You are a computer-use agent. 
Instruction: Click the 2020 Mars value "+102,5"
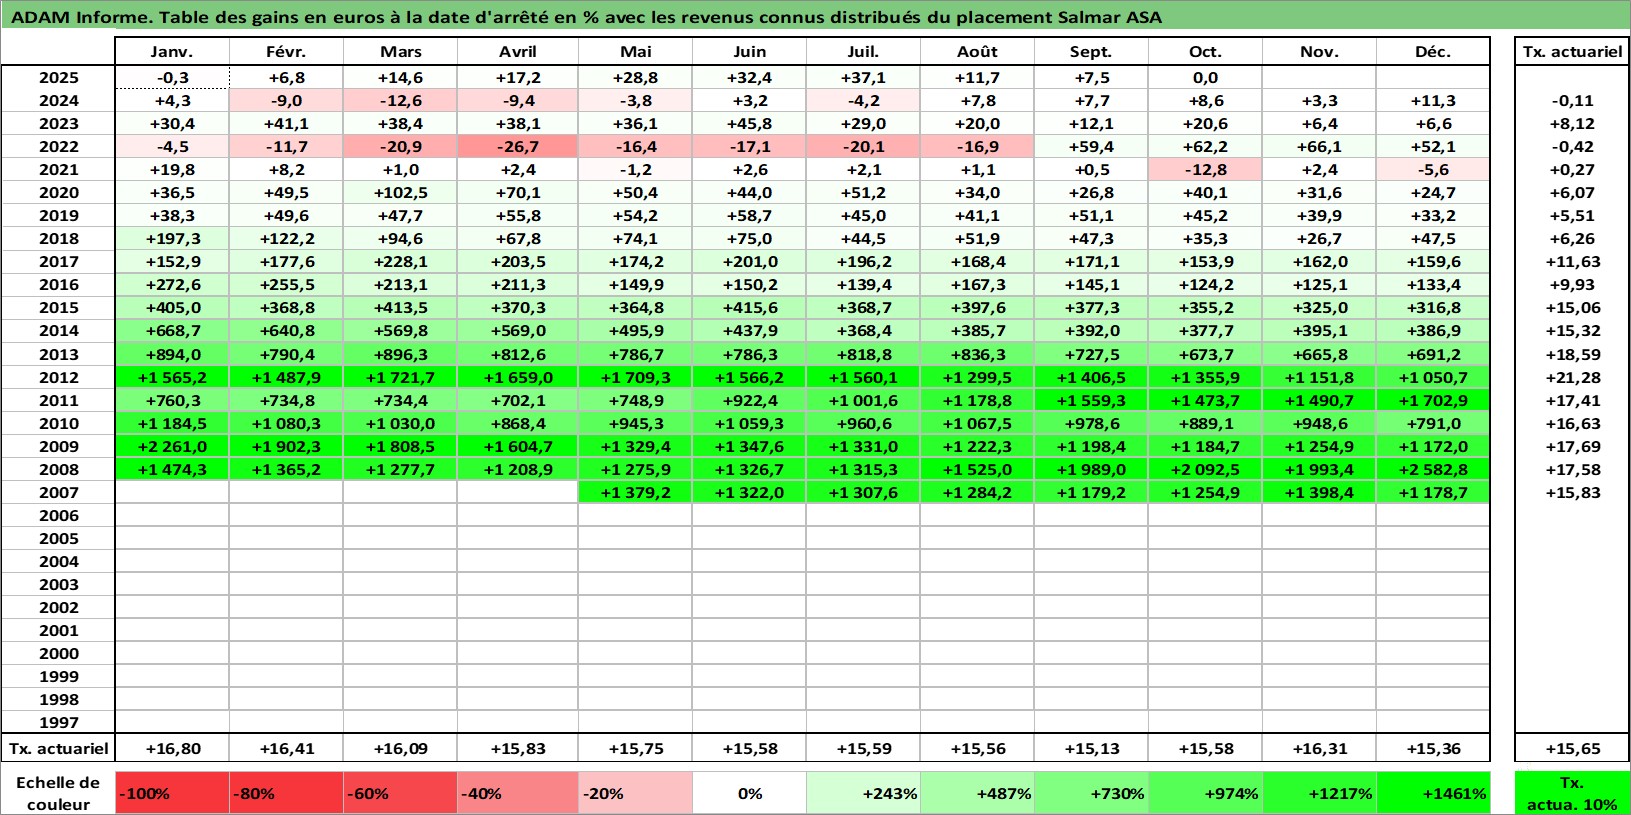click(x=400, y=193)
